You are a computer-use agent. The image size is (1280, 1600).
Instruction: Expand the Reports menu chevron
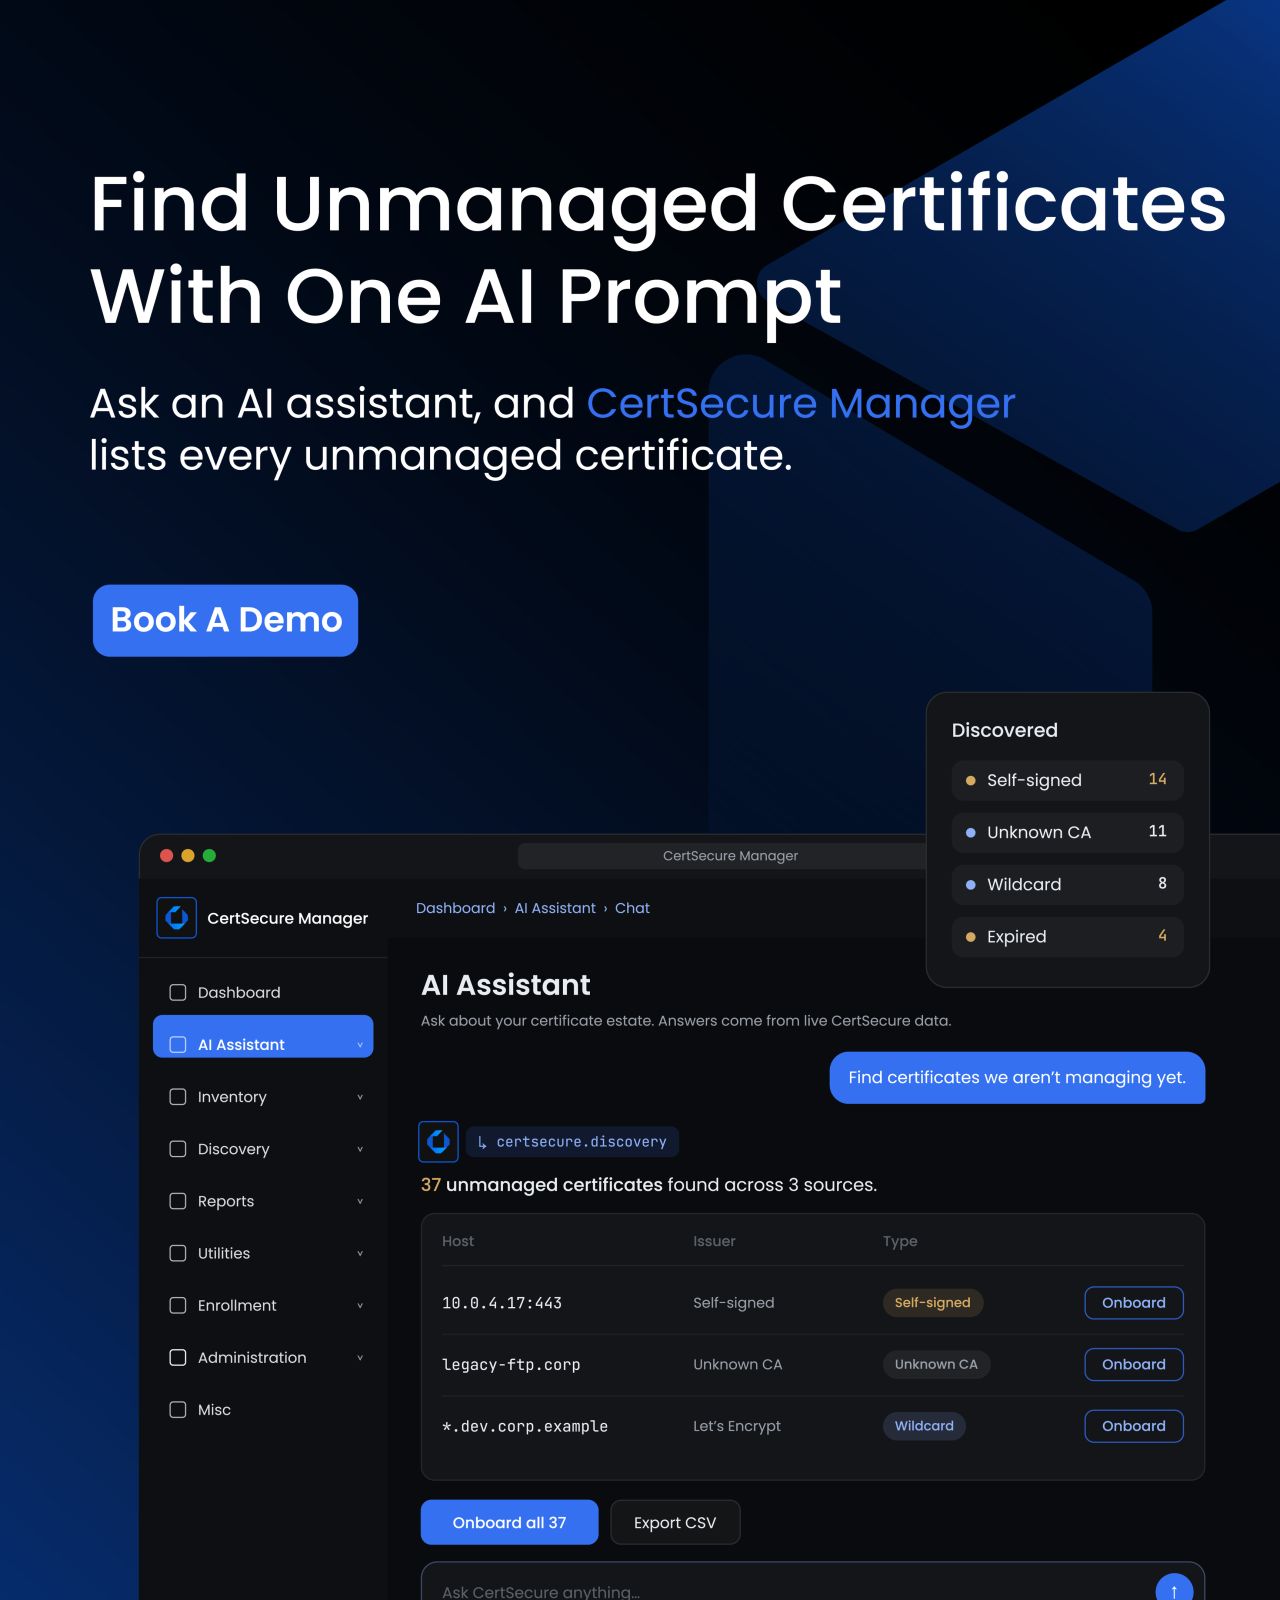(360, 1201)
